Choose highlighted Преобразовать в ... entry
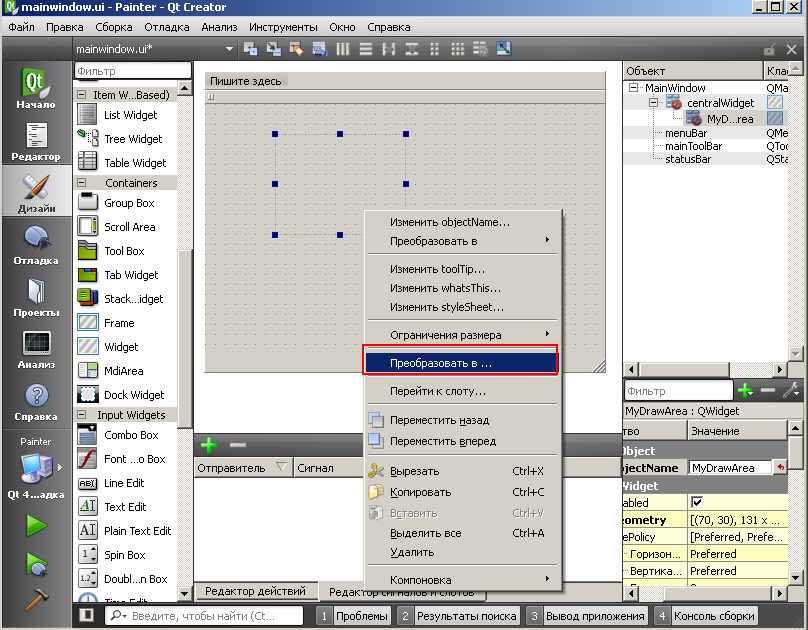Viewport: 808px width, 630px height. [461, 363]
